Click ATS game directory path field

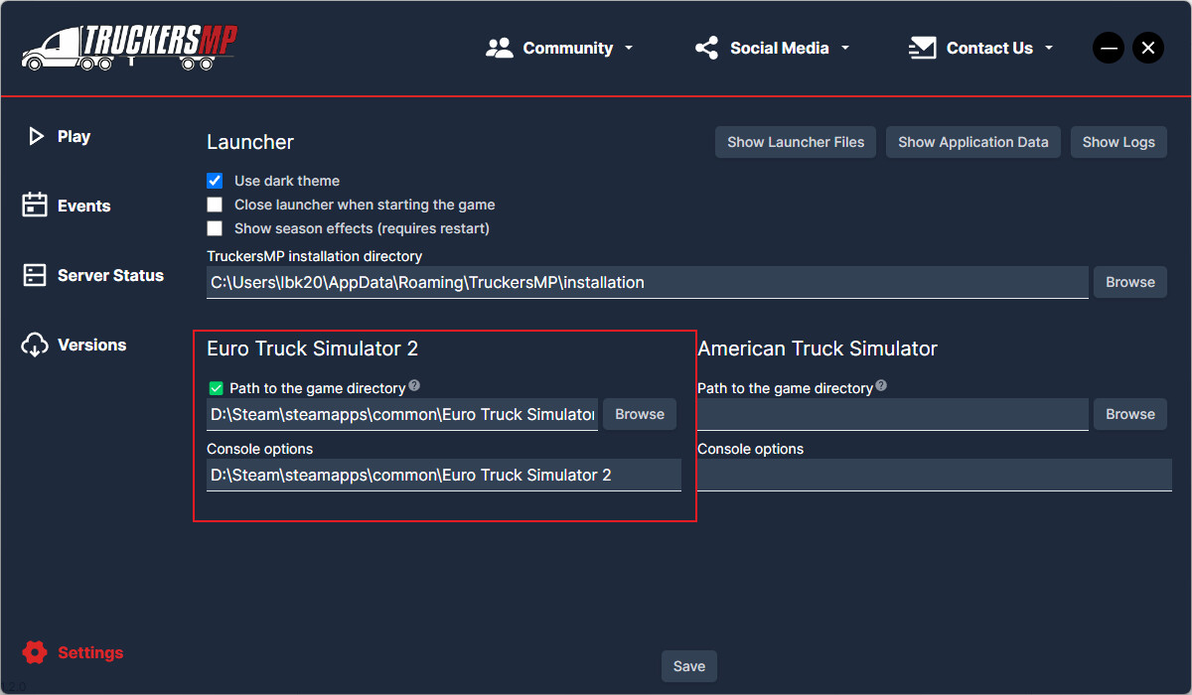tap(892, 414)
